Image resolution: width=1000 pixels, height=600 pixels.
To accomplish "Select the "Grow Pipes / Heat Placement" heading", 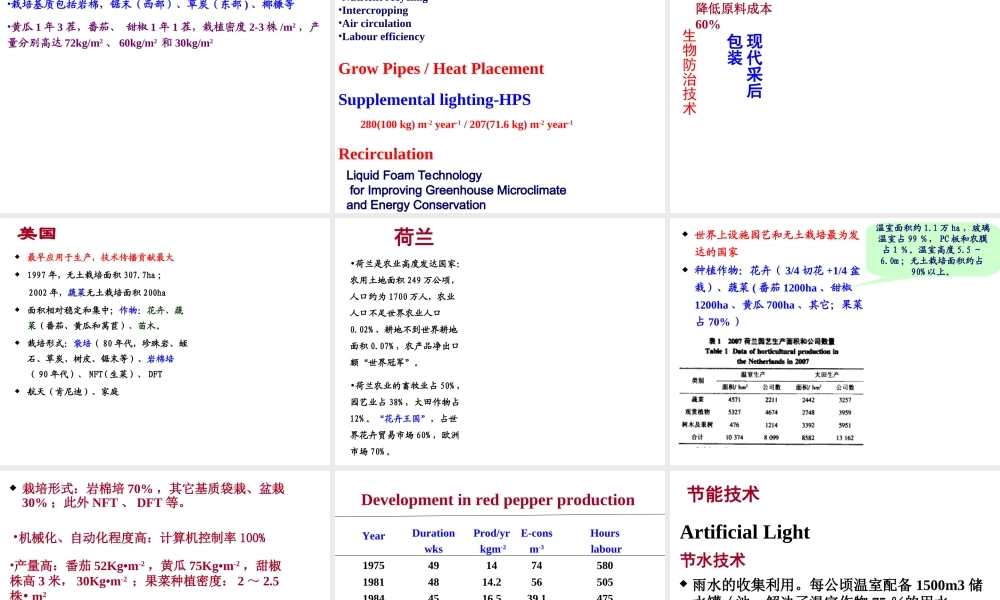I will [x=443, y=69].
